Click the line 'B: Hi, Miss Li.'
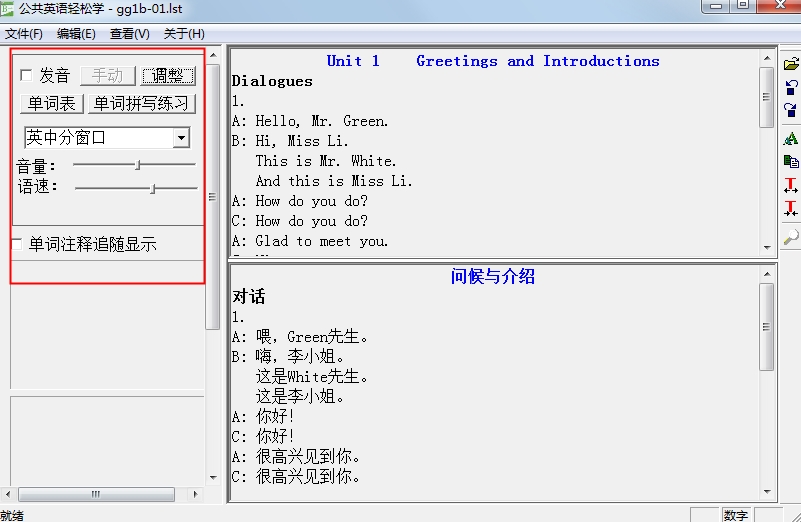 click(x=290, y=141)
